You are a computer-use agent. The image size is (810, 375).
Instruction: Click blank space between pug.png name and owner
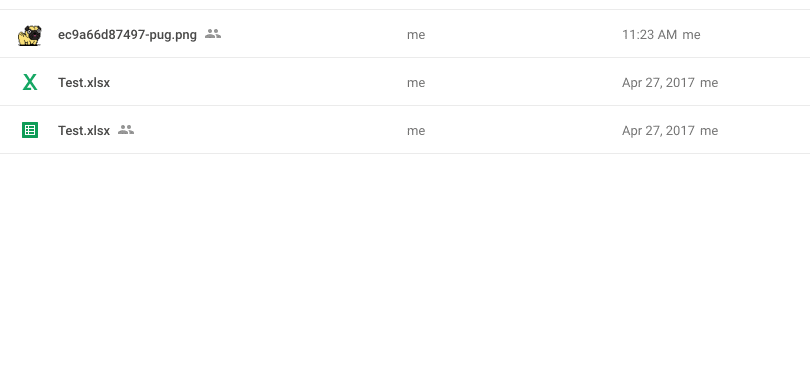pos(314,35)
